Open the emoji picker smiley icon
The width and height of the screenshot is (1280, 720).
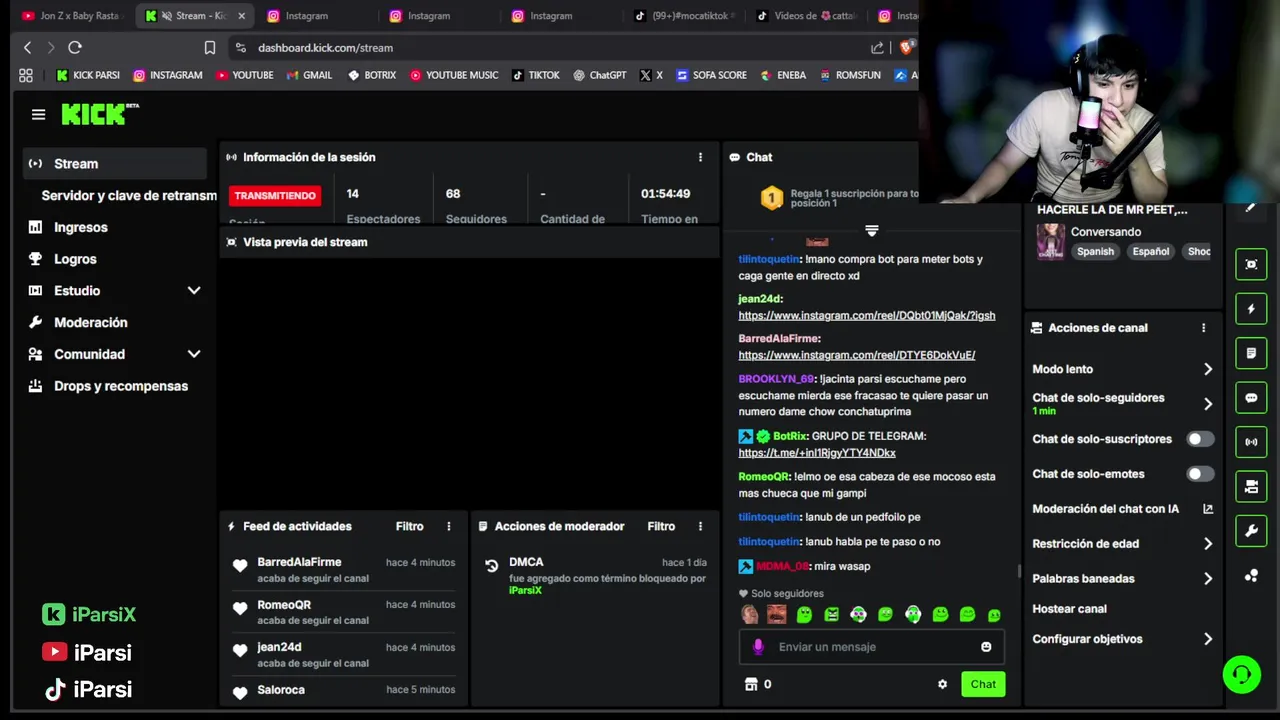(x=986, y=647)
